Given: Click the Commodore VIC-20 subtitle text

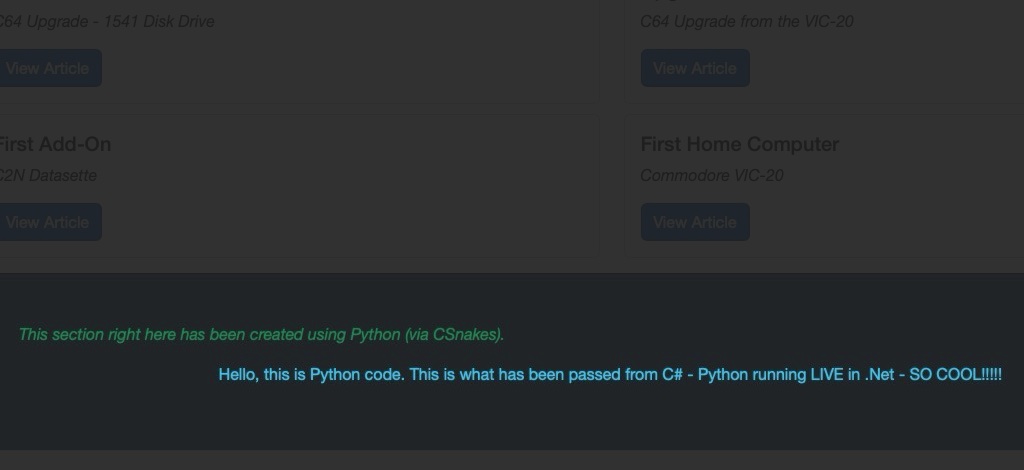Looking at the screenshot, I should [x=712, y=176].
